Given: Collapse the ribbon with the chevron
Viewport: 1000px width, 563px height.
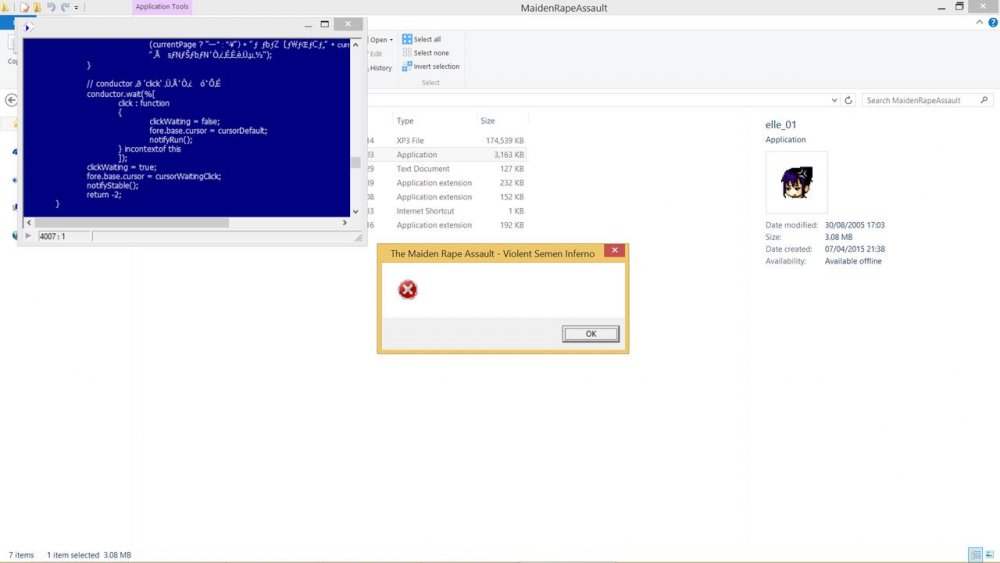Looking at the screenshot, I should coord(979,23).
